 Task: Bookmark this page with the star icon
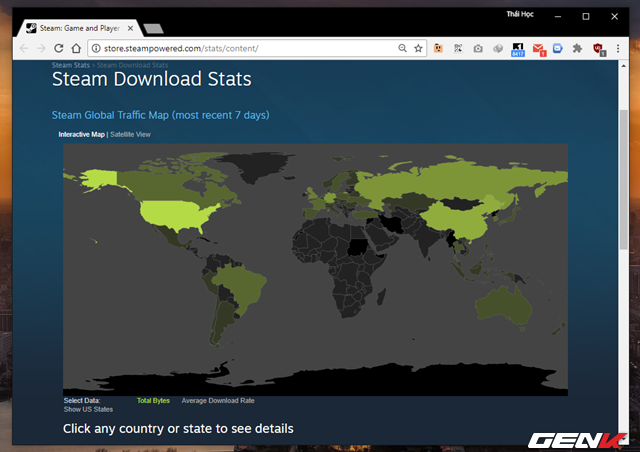tap(418, 48)
